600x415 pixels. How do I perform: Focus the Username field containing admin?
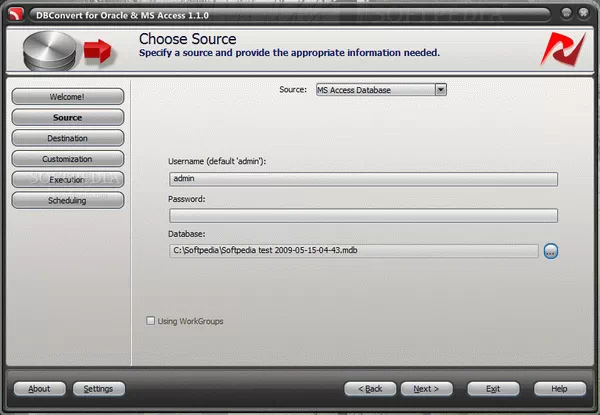pyautogui.click(x=363, y=179)
